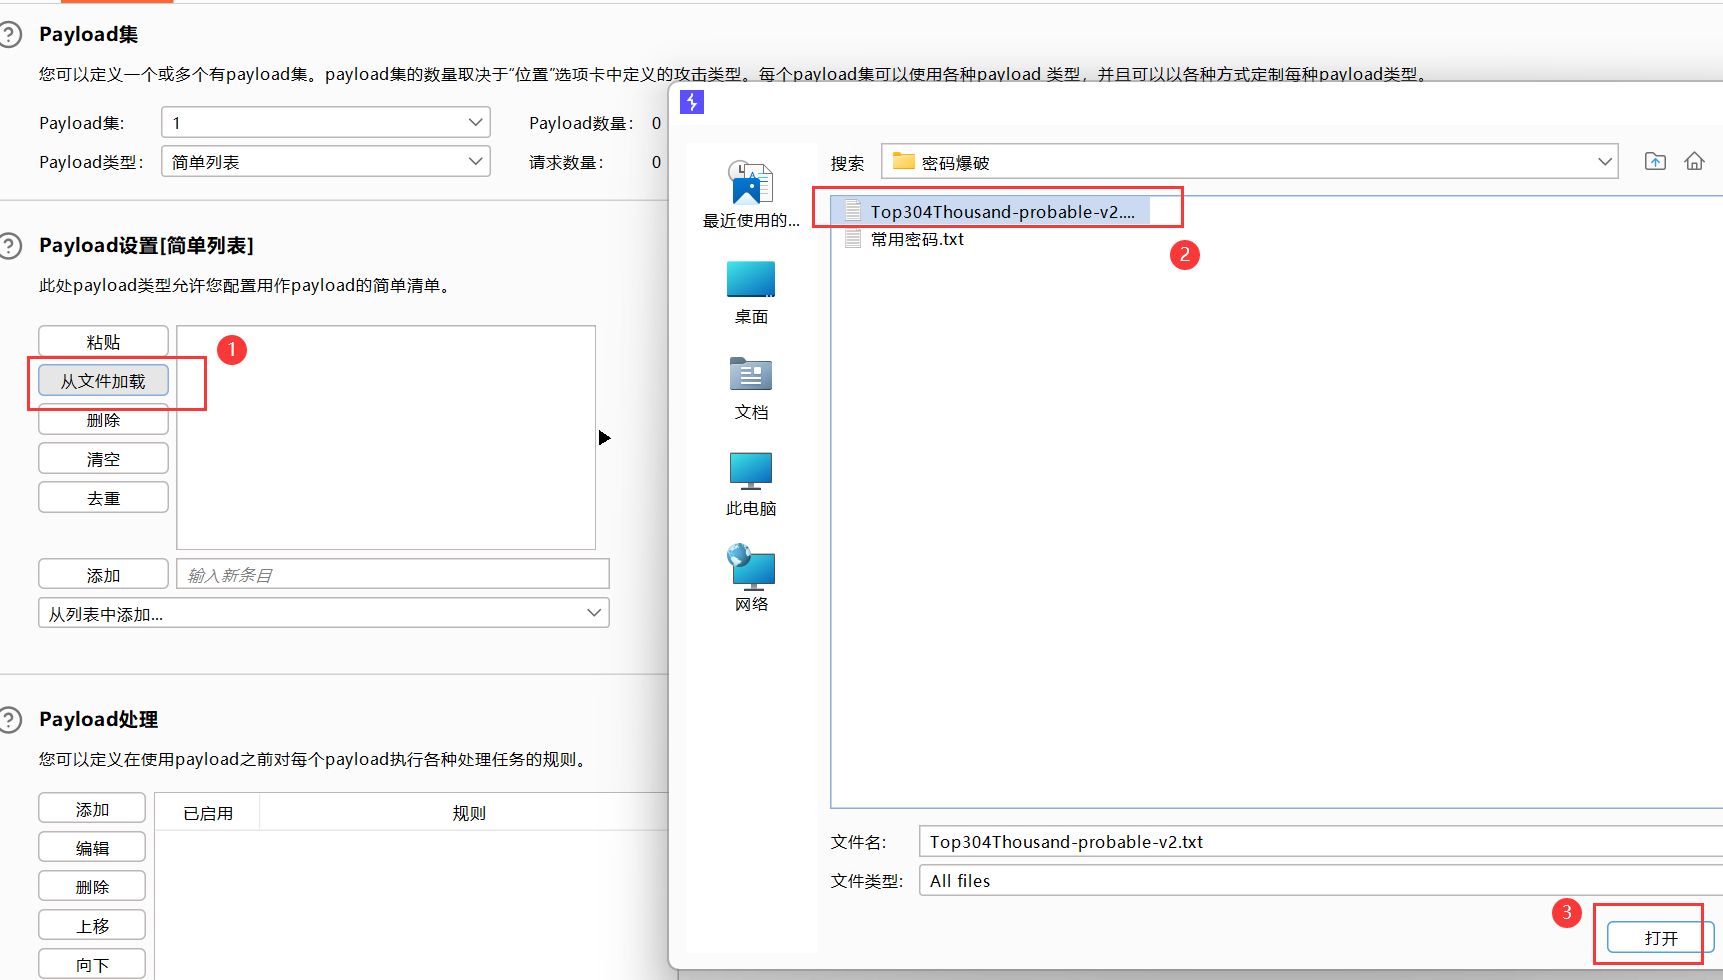Screen dimensions: 1723x980
Task: Click the Recent Items shortcut icon
Action: [x=751, y=184]
